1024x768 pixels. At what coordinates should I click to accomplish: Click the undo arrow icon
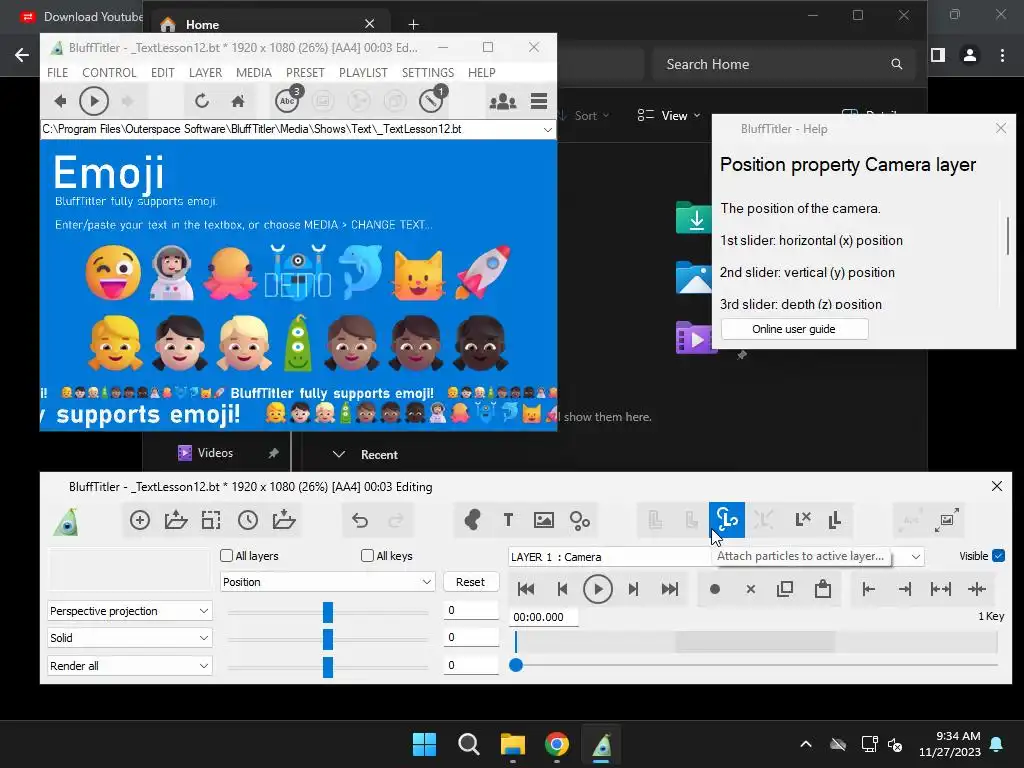360,520
